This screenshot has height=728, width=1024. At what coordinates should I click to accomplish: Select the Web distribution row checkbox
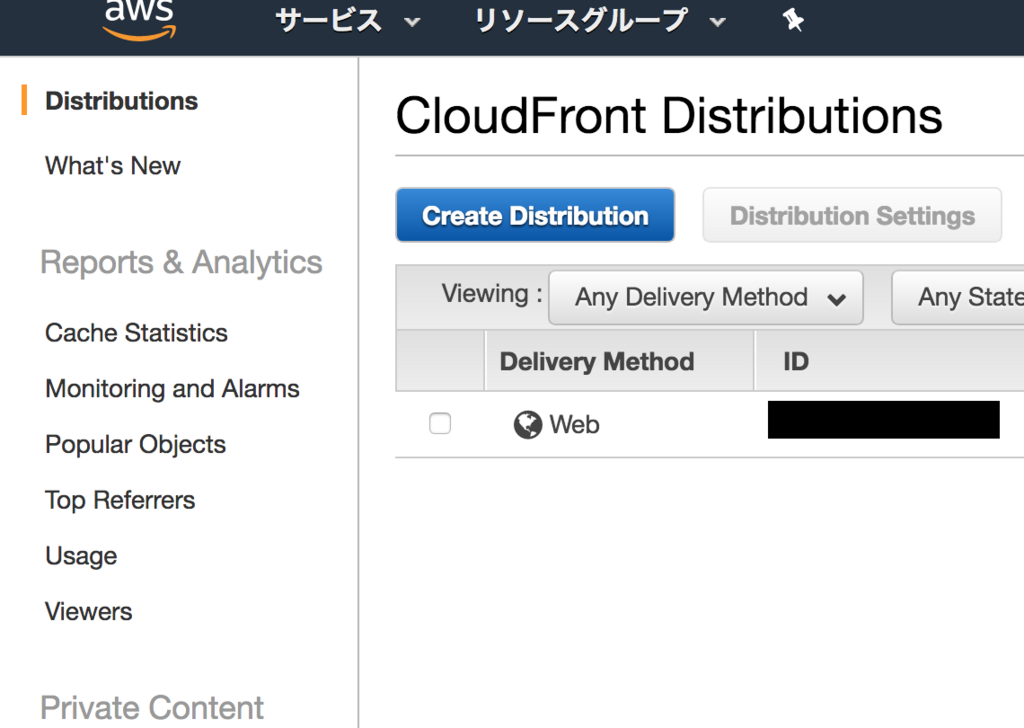point(440,424)
